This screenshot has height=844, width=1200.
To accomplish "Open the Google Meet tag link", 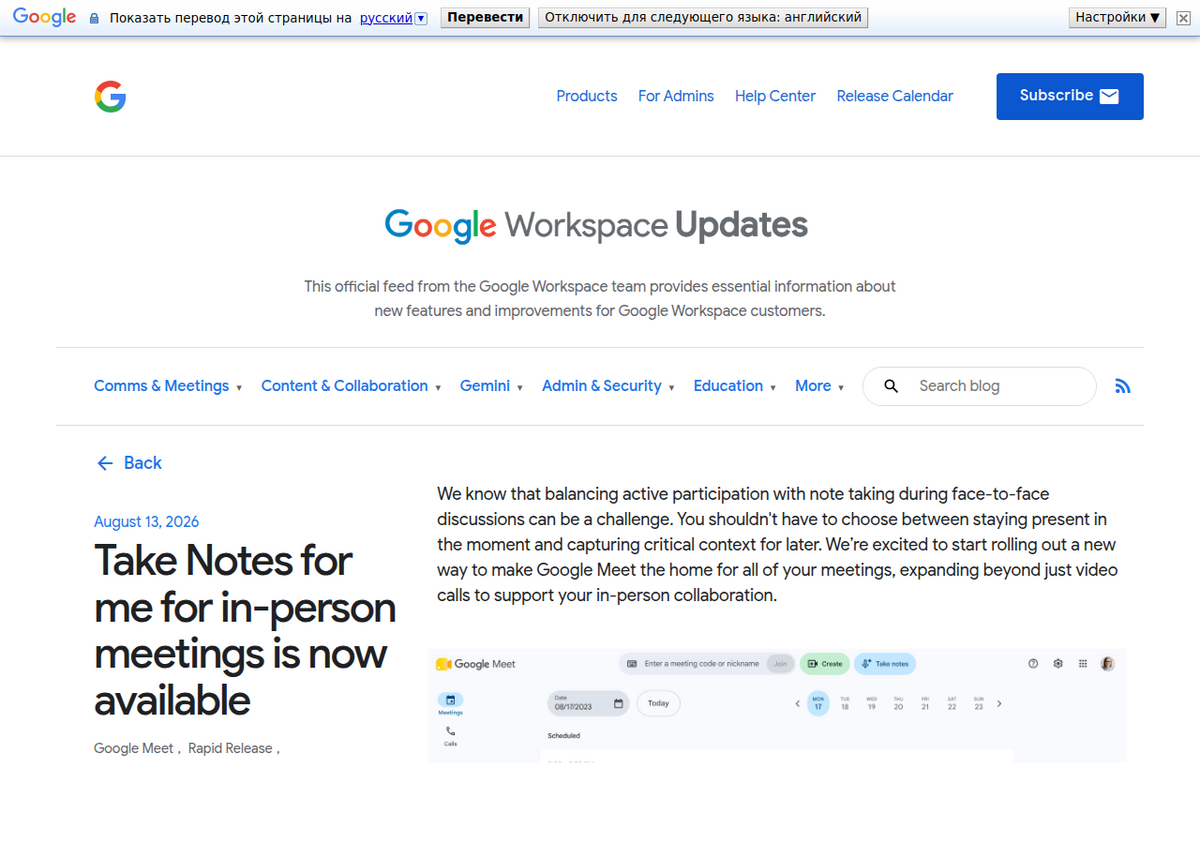I will coord(134,748).
